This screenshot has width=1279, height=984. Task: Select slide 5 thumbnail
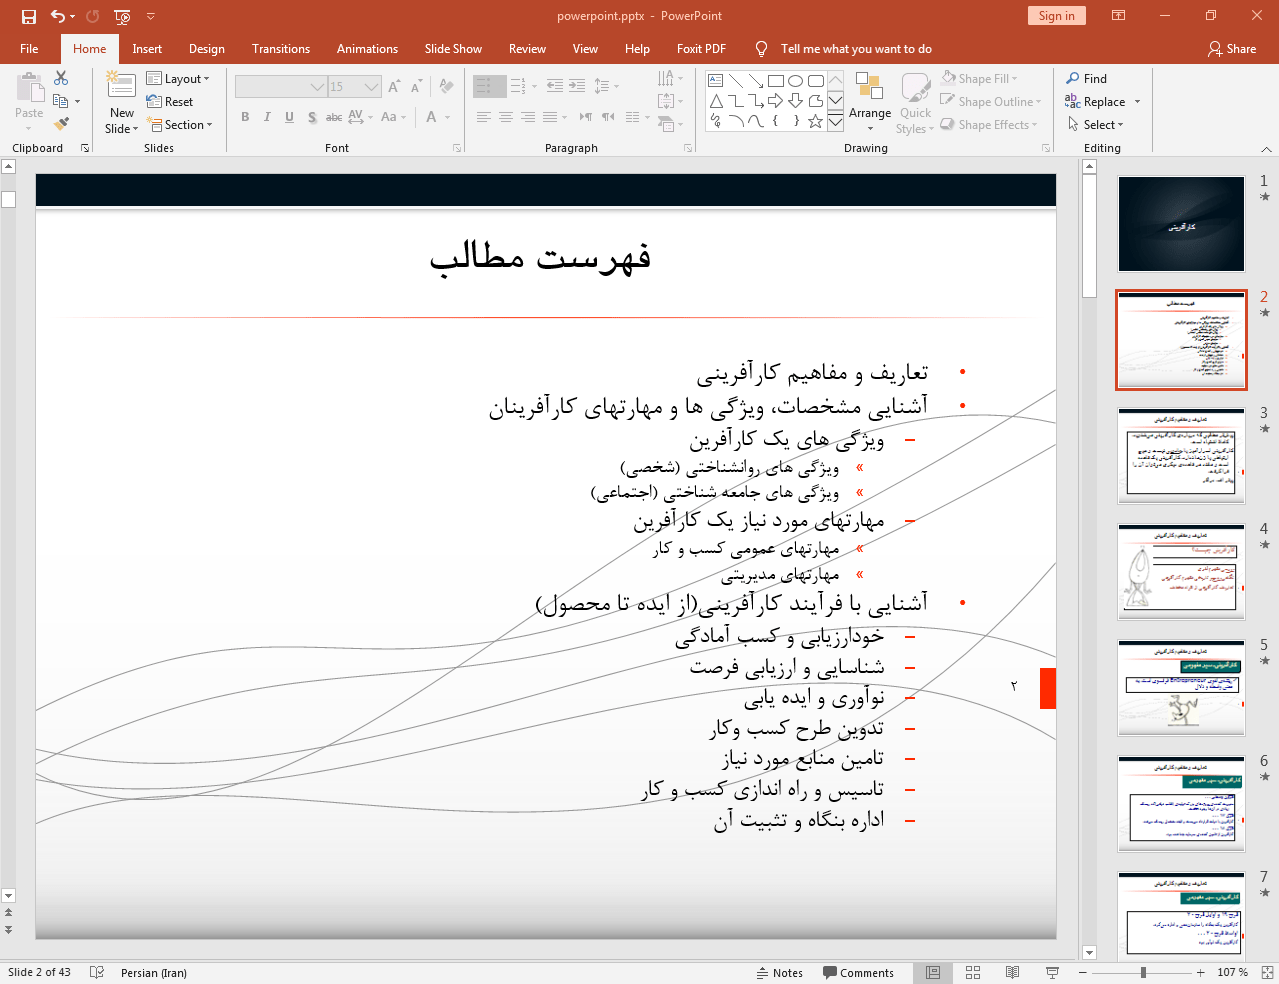click(1181, 687)
